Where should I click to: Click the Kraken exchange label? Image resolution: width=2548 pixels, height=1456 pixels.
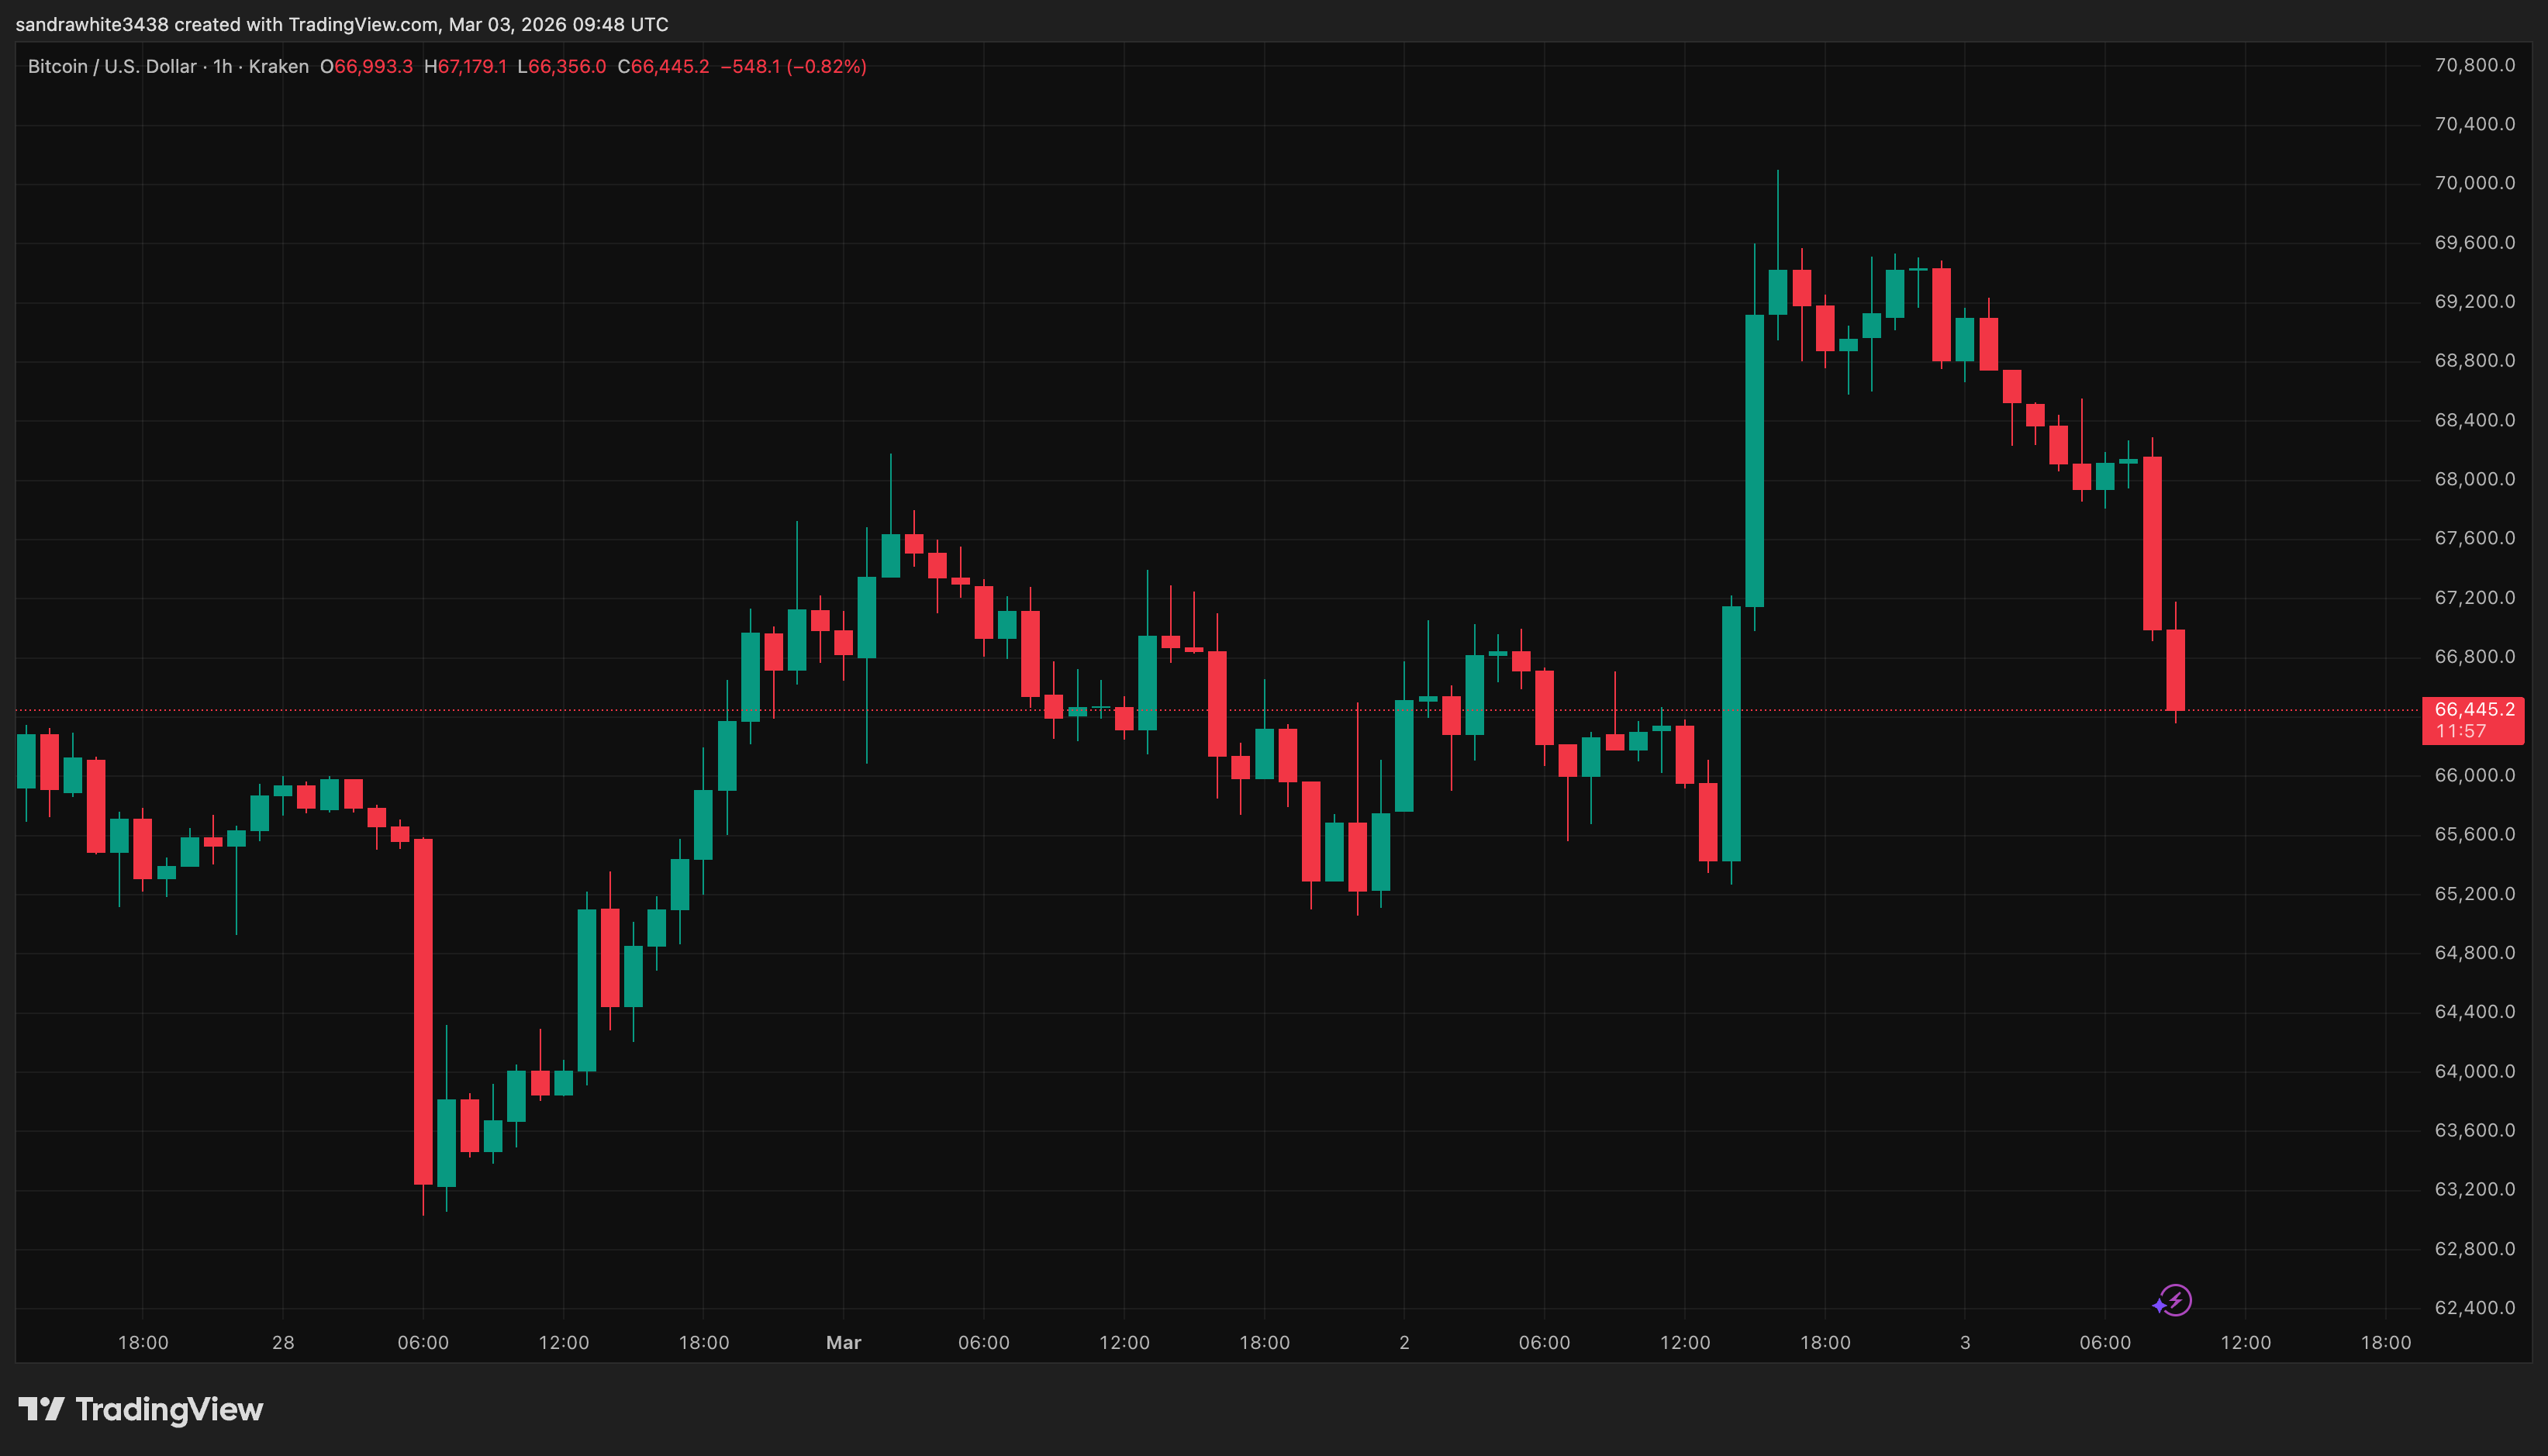coord(280,66)
